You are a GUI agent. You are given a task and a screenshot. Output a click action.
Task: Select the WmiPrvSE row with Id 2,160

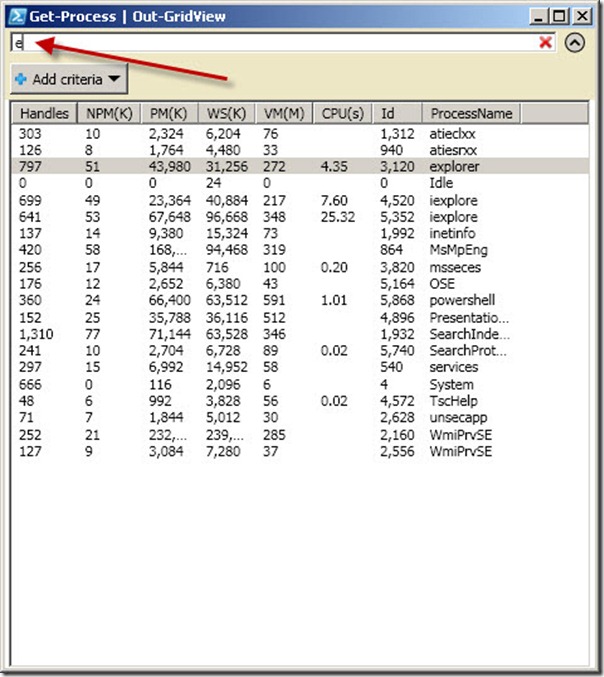tap(300, 435)
